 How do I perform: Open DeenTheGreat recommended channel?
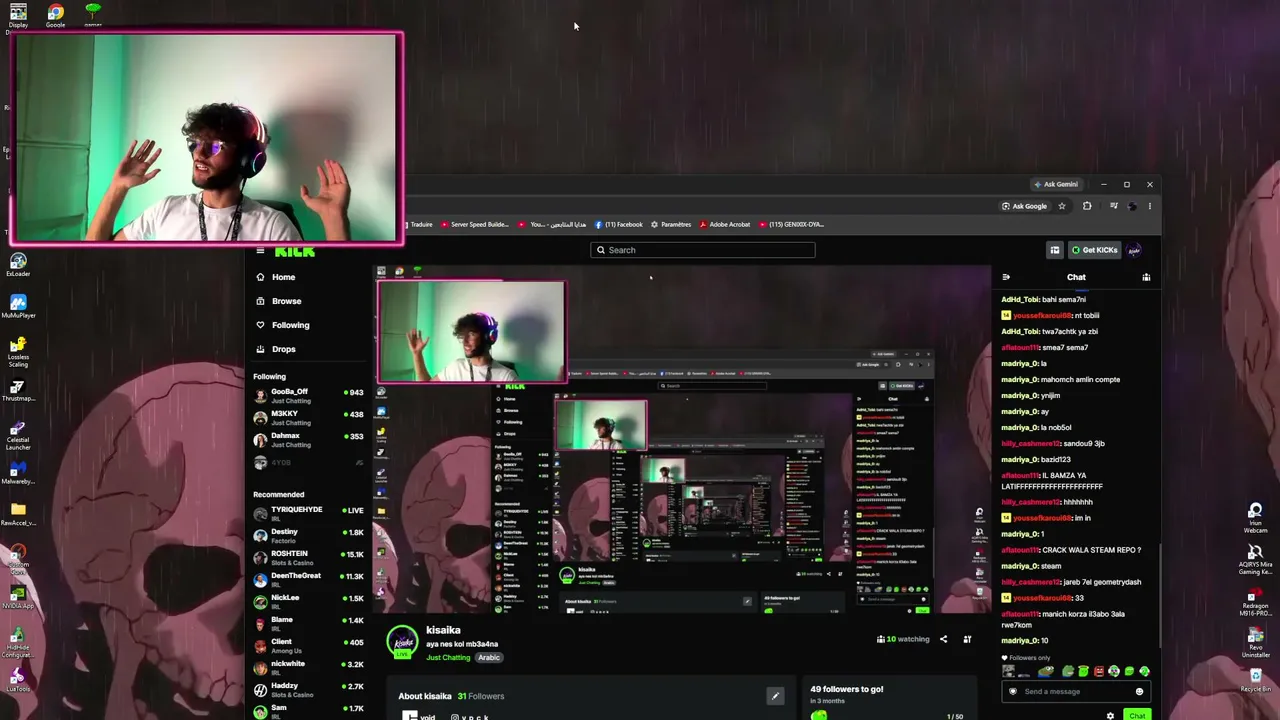(308, 579)
